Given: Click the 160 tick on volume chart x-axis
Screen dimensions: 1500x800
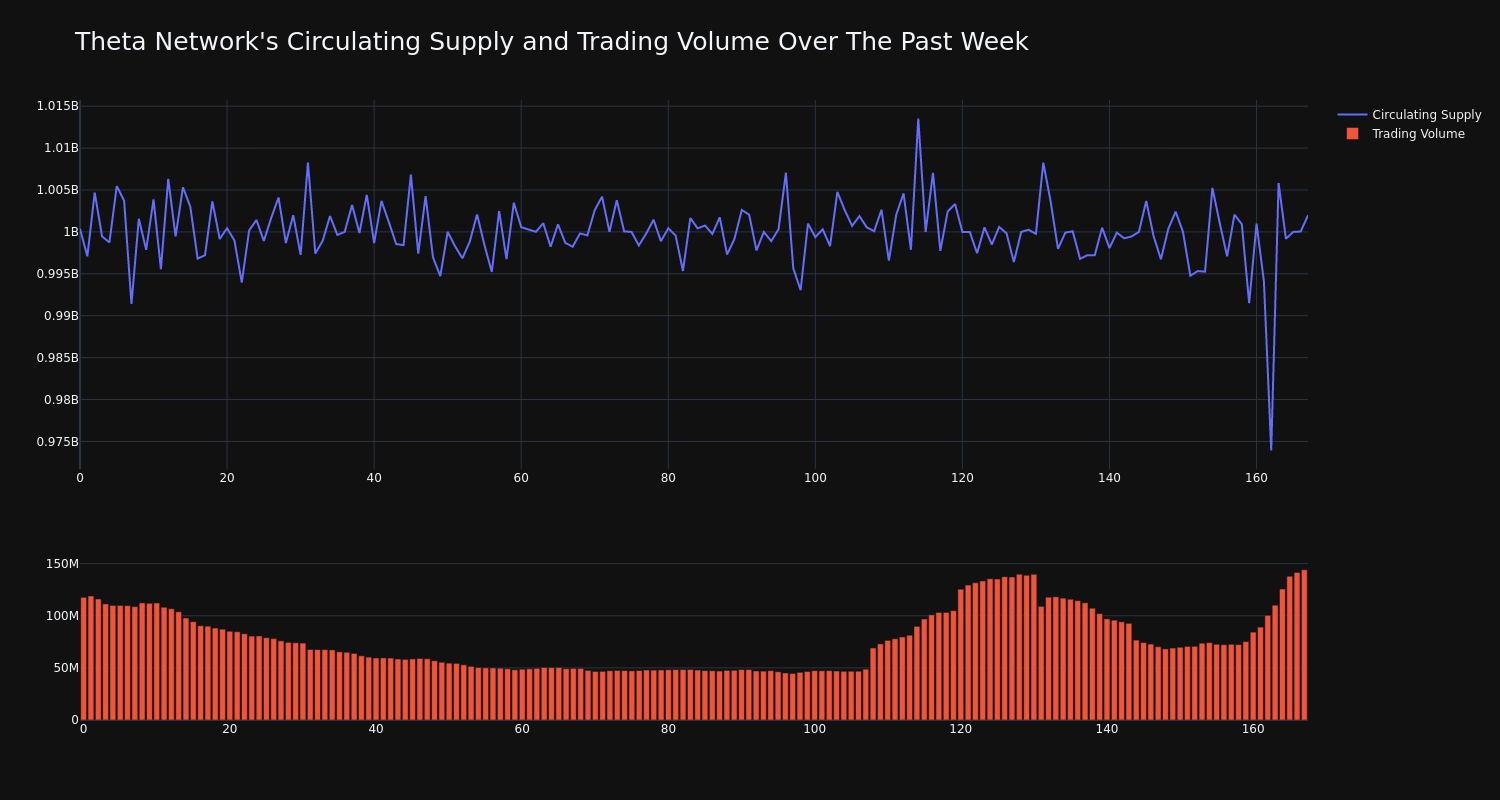Looking at the screenshot, I should coord(1253,729).
